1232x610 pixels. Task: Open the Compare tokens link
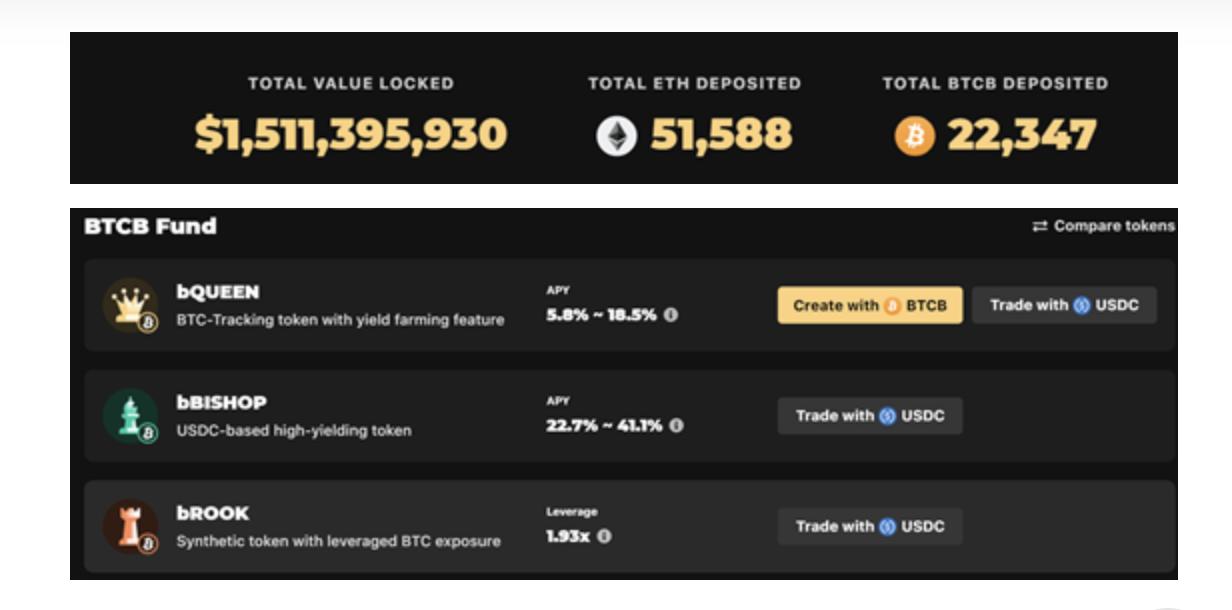pyautogui.click(x=1114, y=226)
